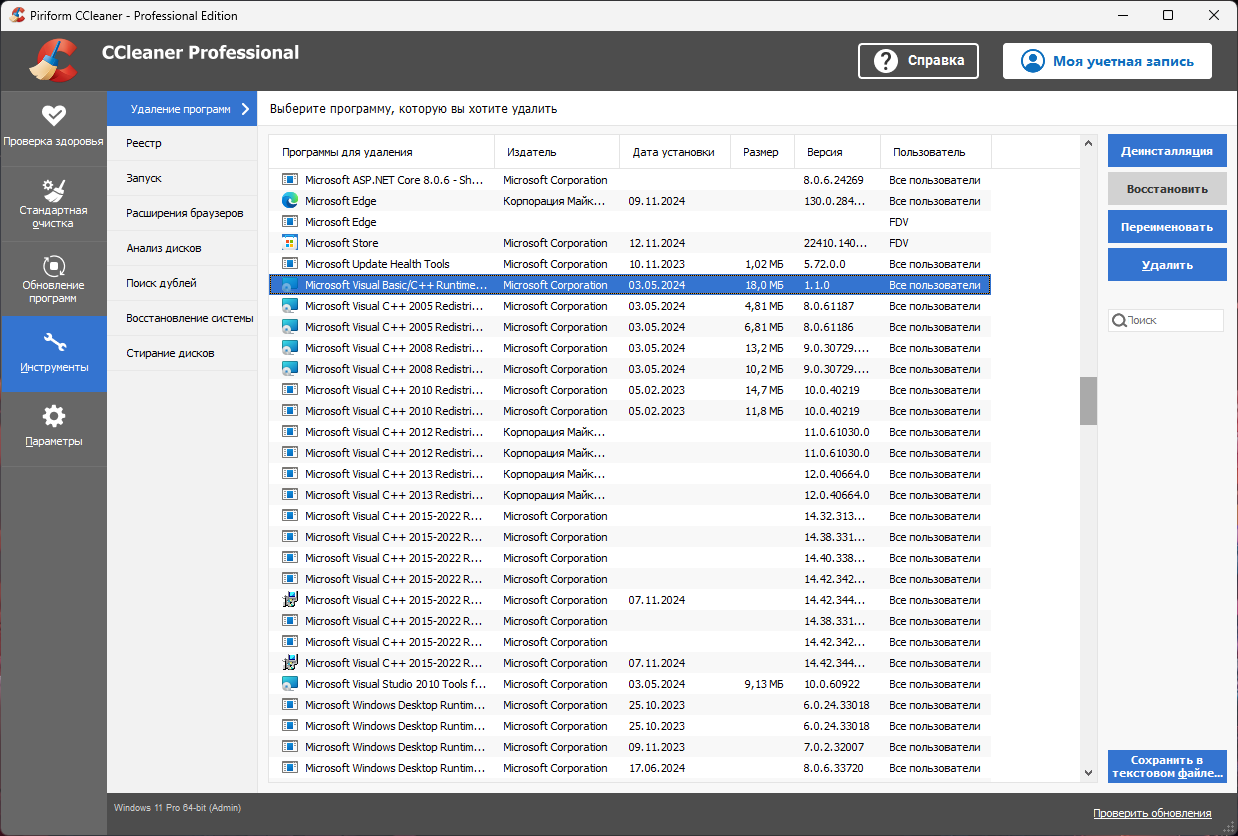Click the list scrollbar up arrow
The height and width of the screenshot is (836, 1238).
point(1089,144)
